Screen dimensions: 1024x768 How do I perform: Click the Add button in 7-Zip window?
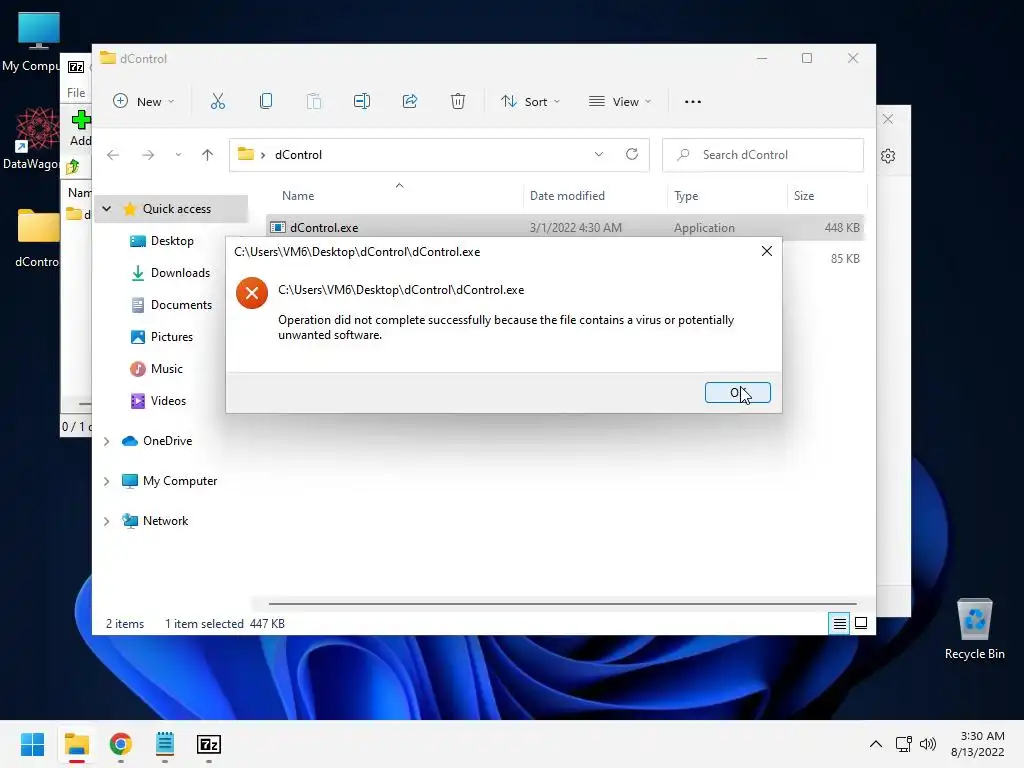(x=81, y=128)
